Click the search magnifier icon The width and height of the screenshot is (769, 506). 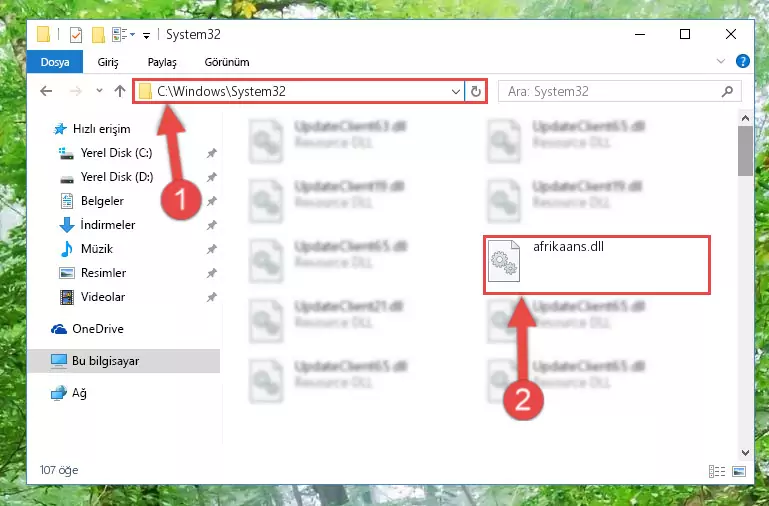click(x=728, y=91)
